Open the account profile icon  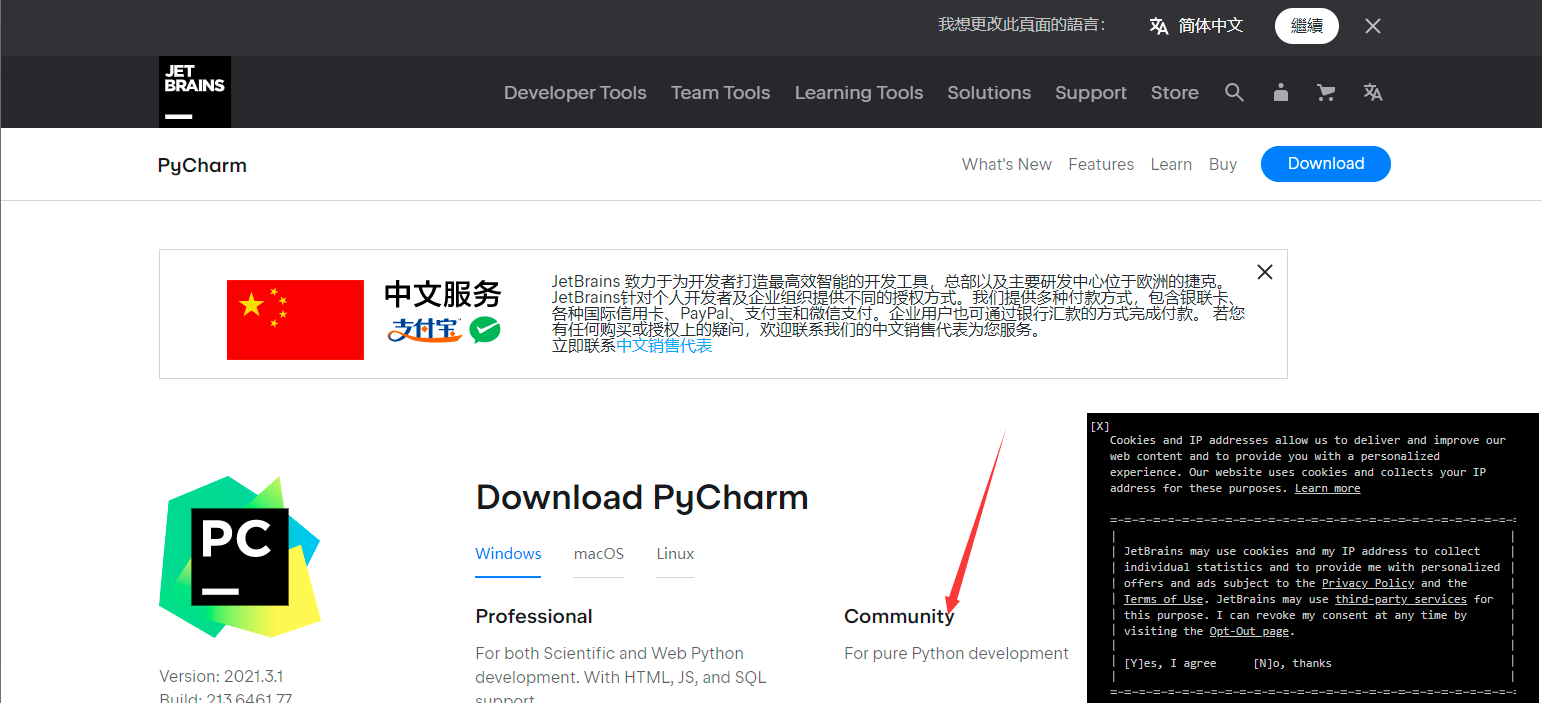tap(1280, 92)
